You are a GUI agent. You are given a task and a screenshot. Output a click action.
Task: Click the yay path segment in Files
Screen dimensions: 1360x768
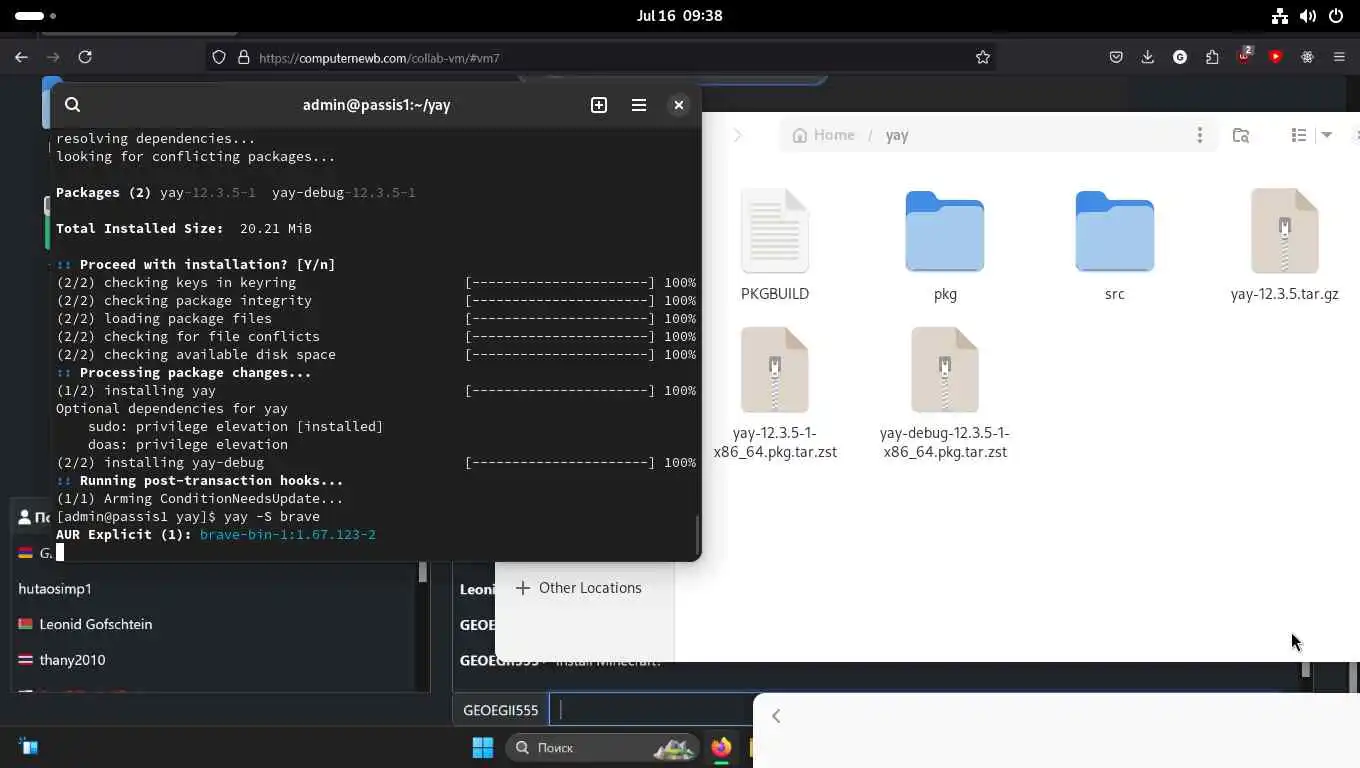(897, 135)
